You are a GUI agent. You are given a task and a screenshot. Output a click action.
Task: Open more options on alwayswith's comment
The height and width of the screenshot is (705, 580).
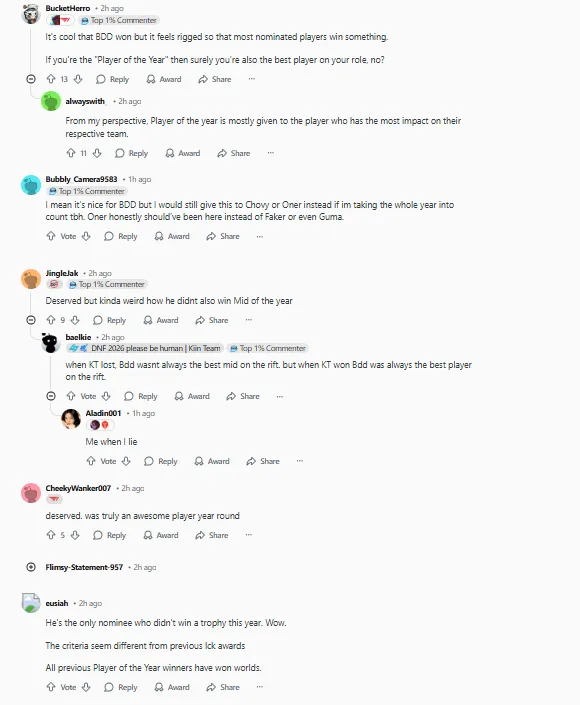271,153
